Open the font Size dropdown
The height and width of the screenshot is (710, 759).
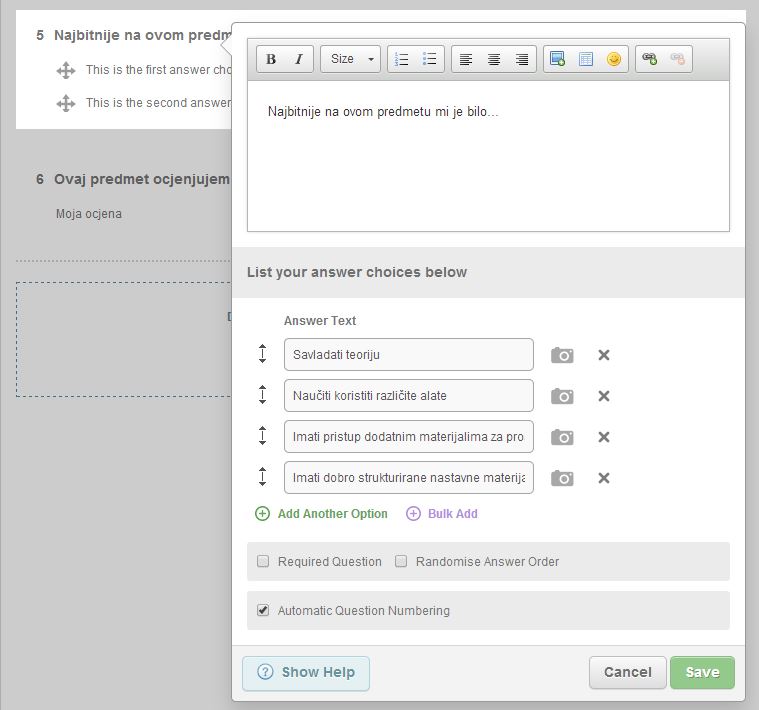click(x=350, y=59)
